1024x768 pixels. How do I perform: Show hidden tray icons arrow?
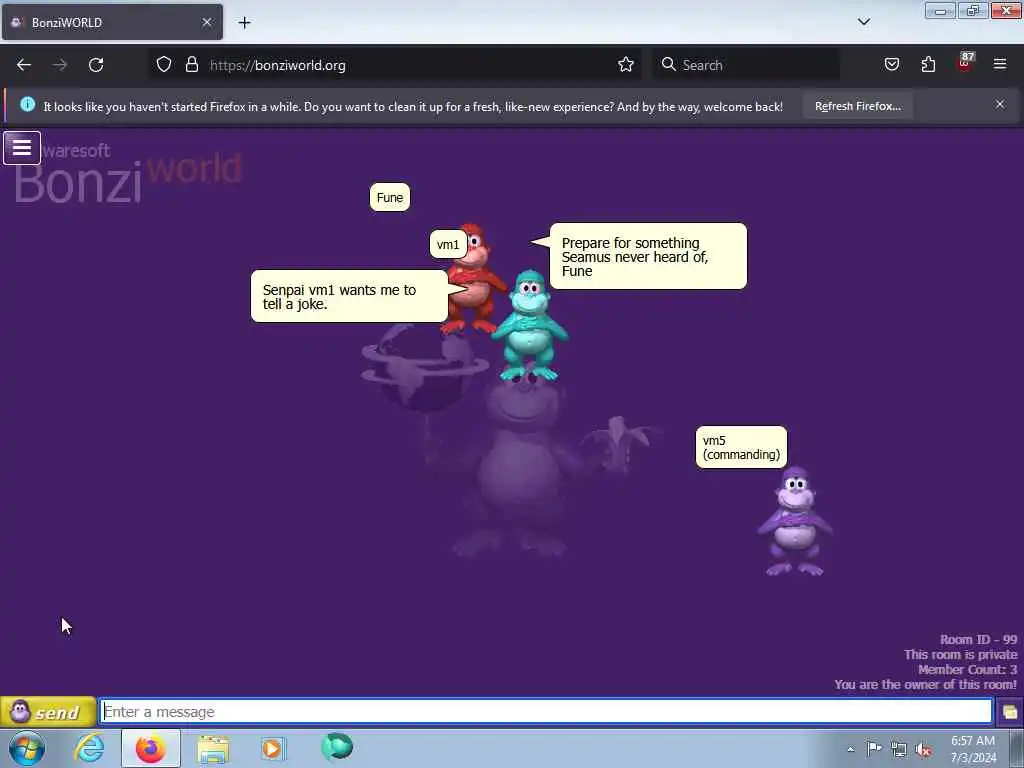pyautogui.click(x=850, y=749)
